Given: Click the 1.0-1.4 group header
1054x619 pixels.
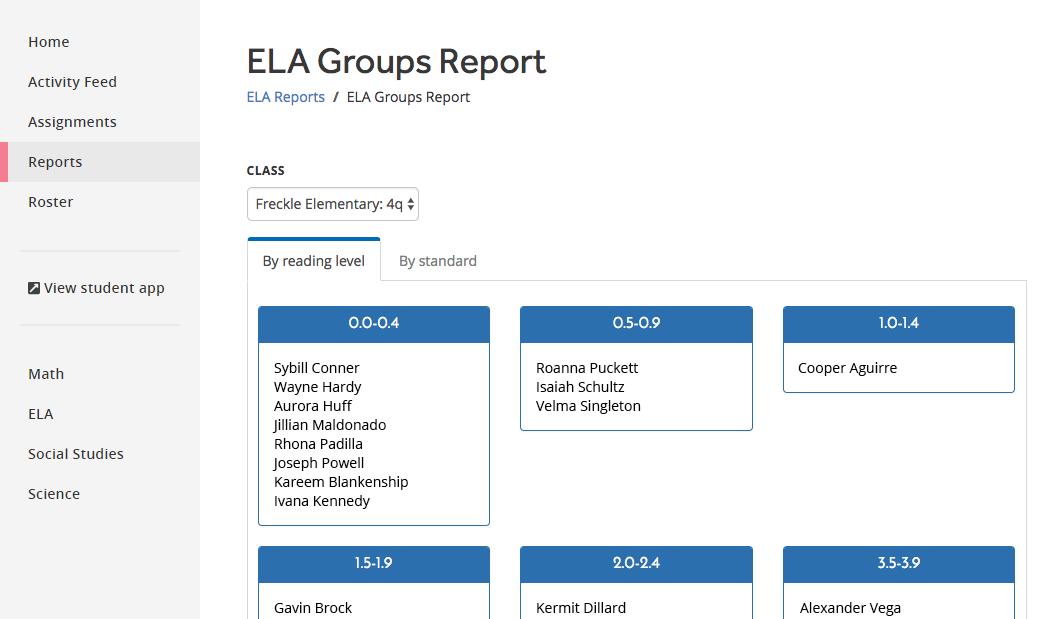Looking at the screenshot, I should point(899,323).
